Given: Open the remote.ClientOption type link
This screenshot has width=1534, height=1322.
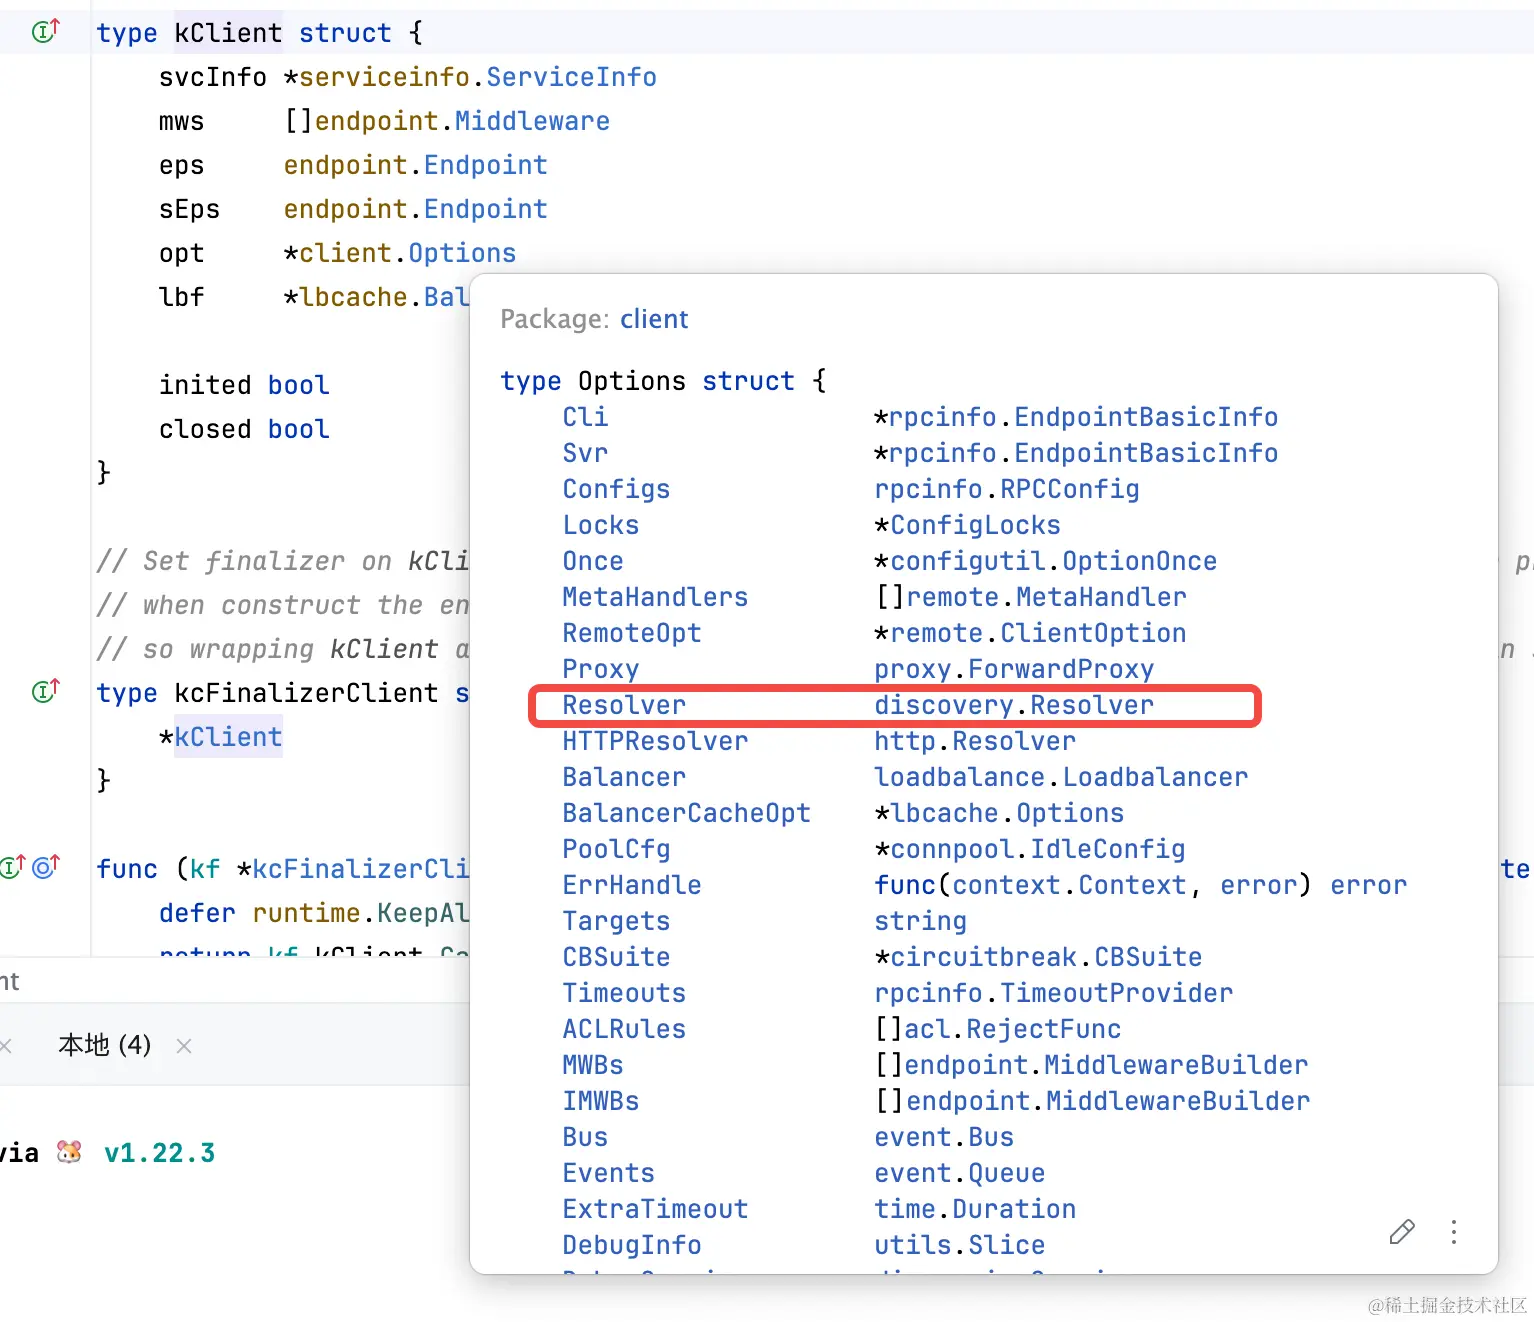Looking at the screenshot, I should click(x=1038, y=633).
